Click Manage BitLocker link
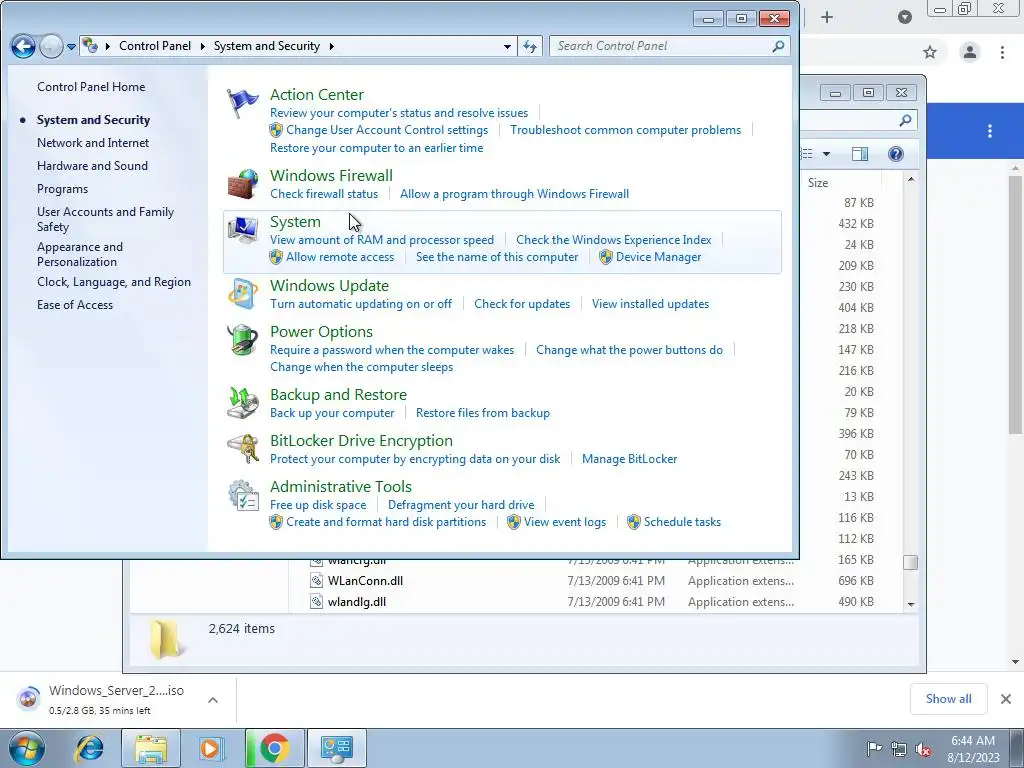 pyautogui.click(x=630, y=459)
